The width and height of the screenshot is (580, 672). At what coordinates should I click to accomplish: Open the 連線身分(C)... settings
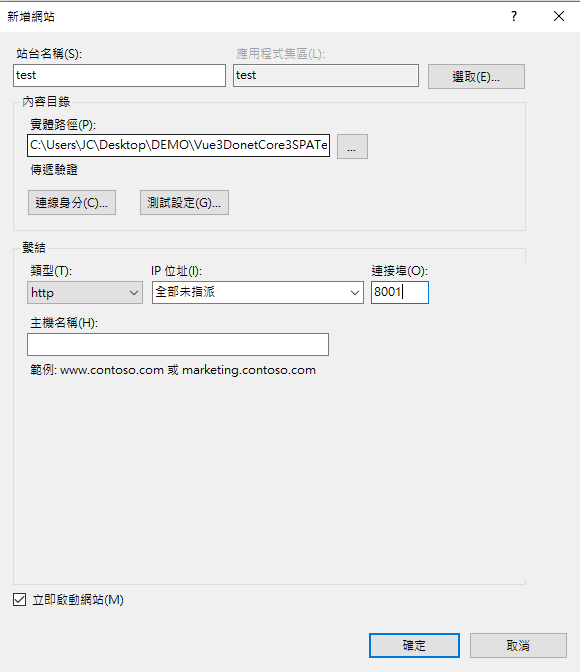point(72,203)
